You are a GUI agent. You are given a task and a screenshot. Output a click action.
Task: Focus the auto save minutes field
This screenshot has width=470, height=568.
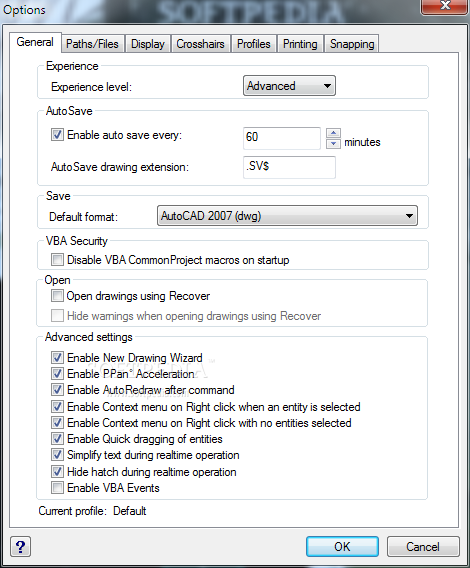pos(282,138)
